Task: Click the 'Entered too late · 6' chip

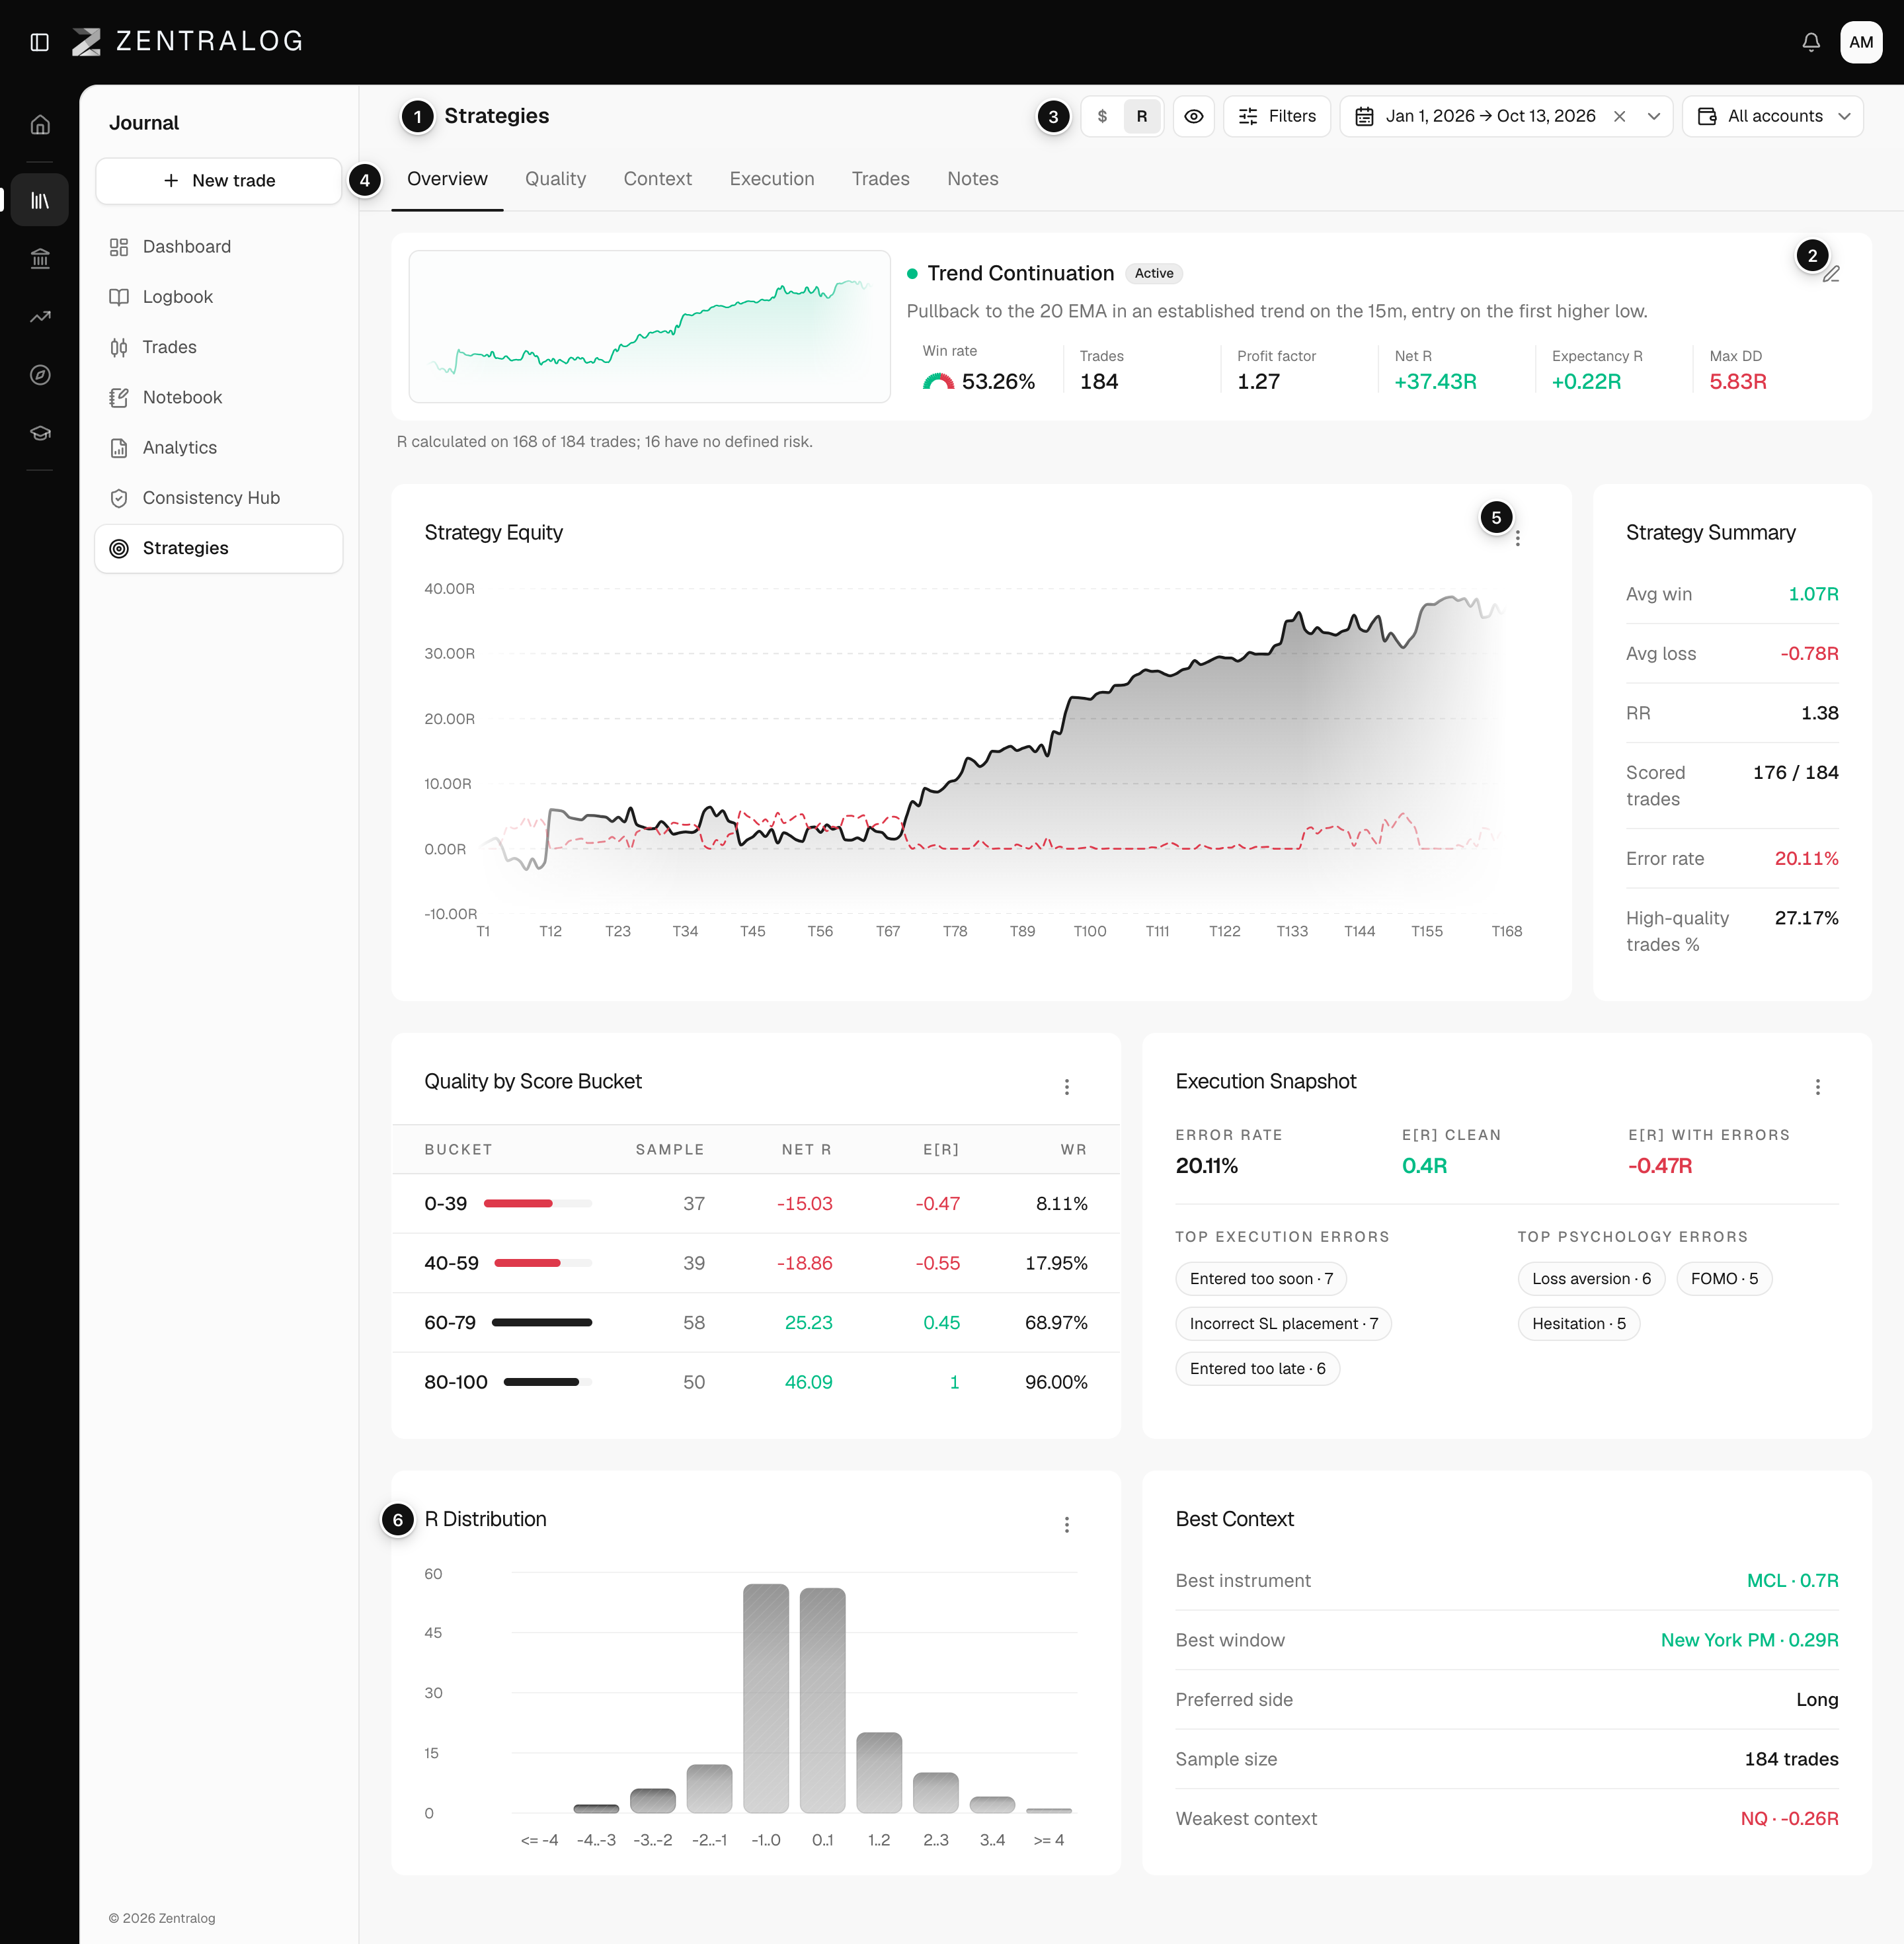Action: tap(1257, 1369)
